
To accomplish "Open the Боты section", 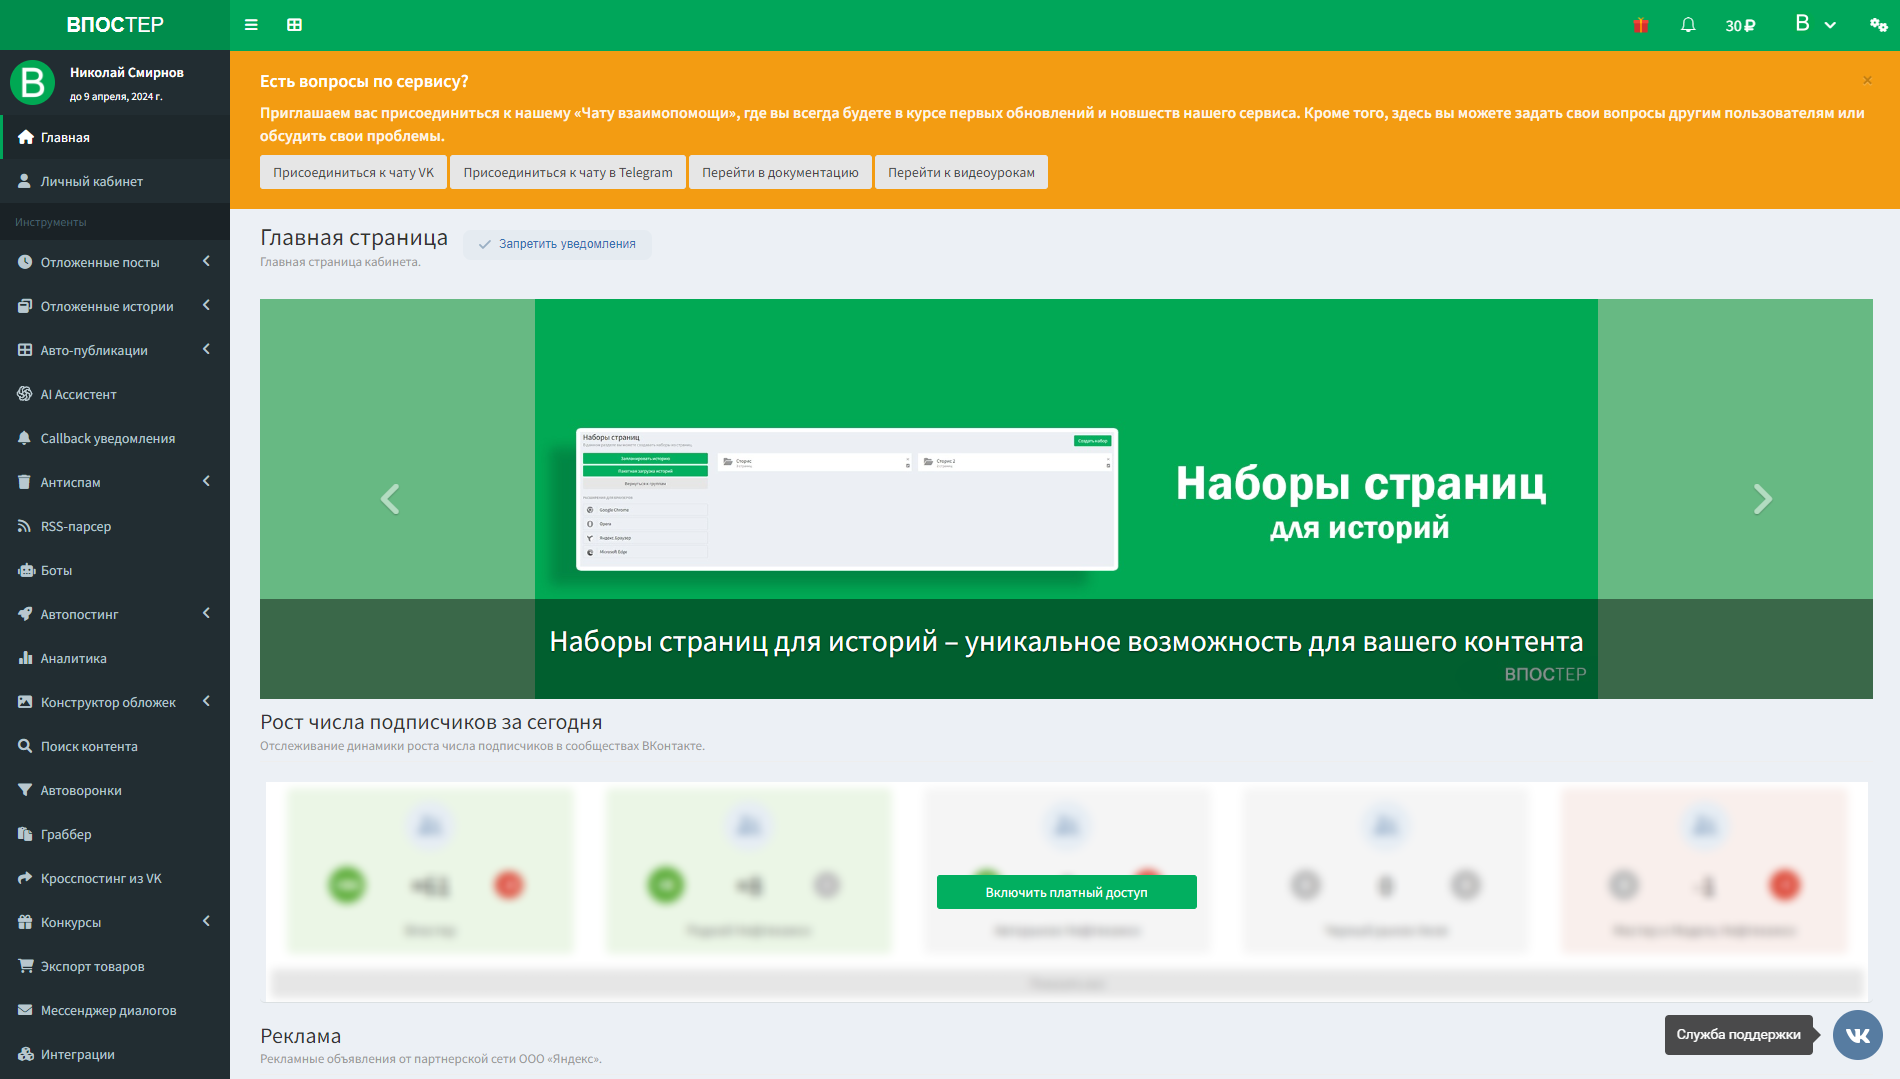I will coord(56,570).
